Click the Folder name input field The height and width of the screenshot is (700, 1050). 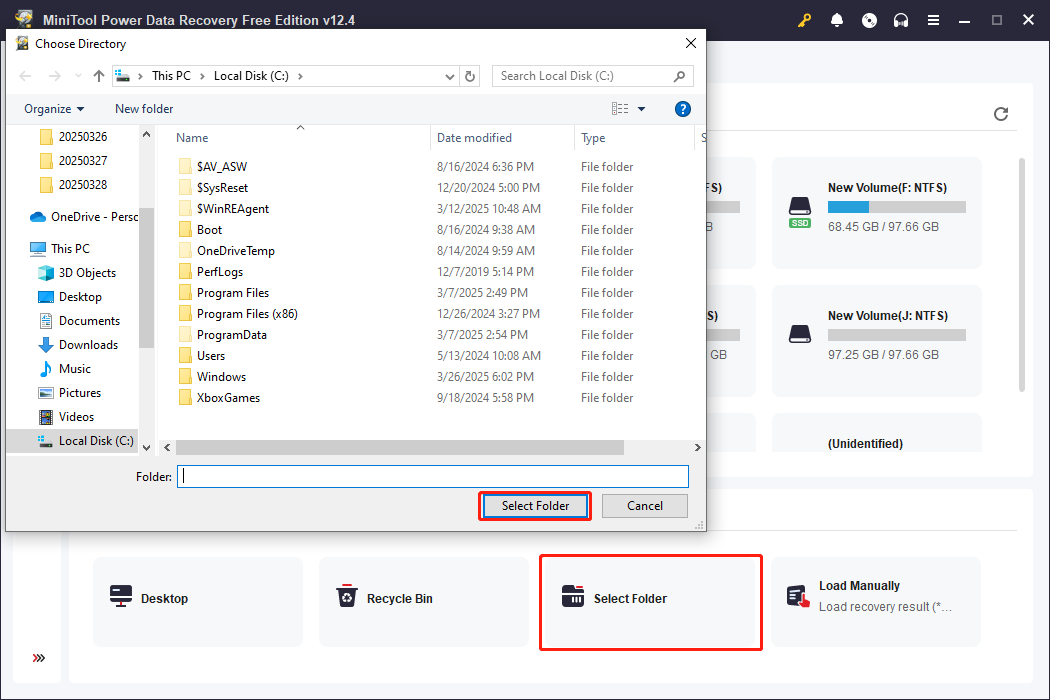pyautogui.click(x=433, y=476)
